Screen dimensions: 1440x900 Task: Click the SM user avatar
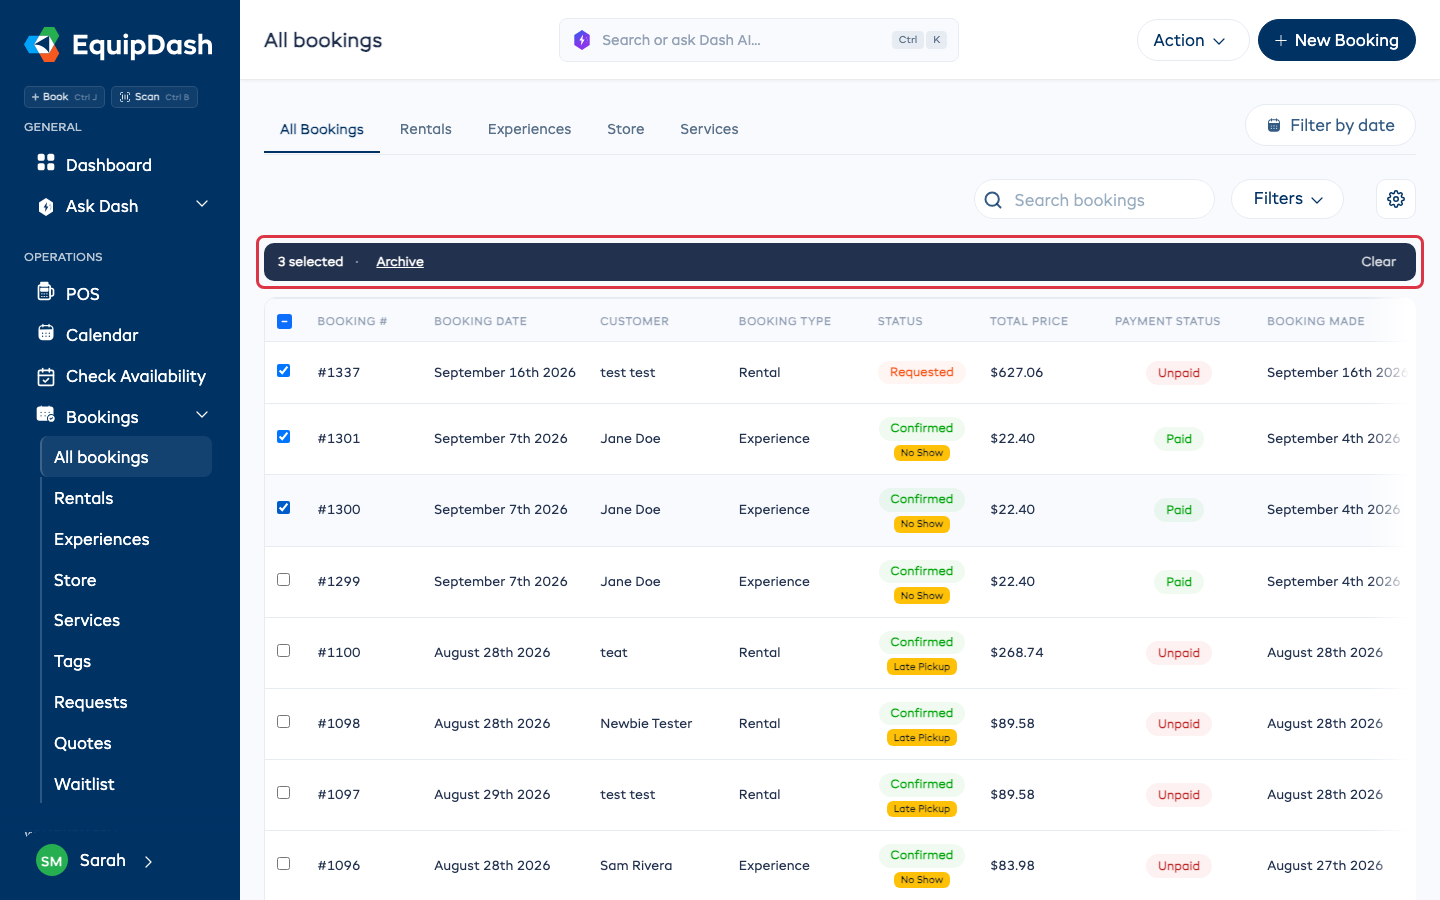tap(52, 861)
